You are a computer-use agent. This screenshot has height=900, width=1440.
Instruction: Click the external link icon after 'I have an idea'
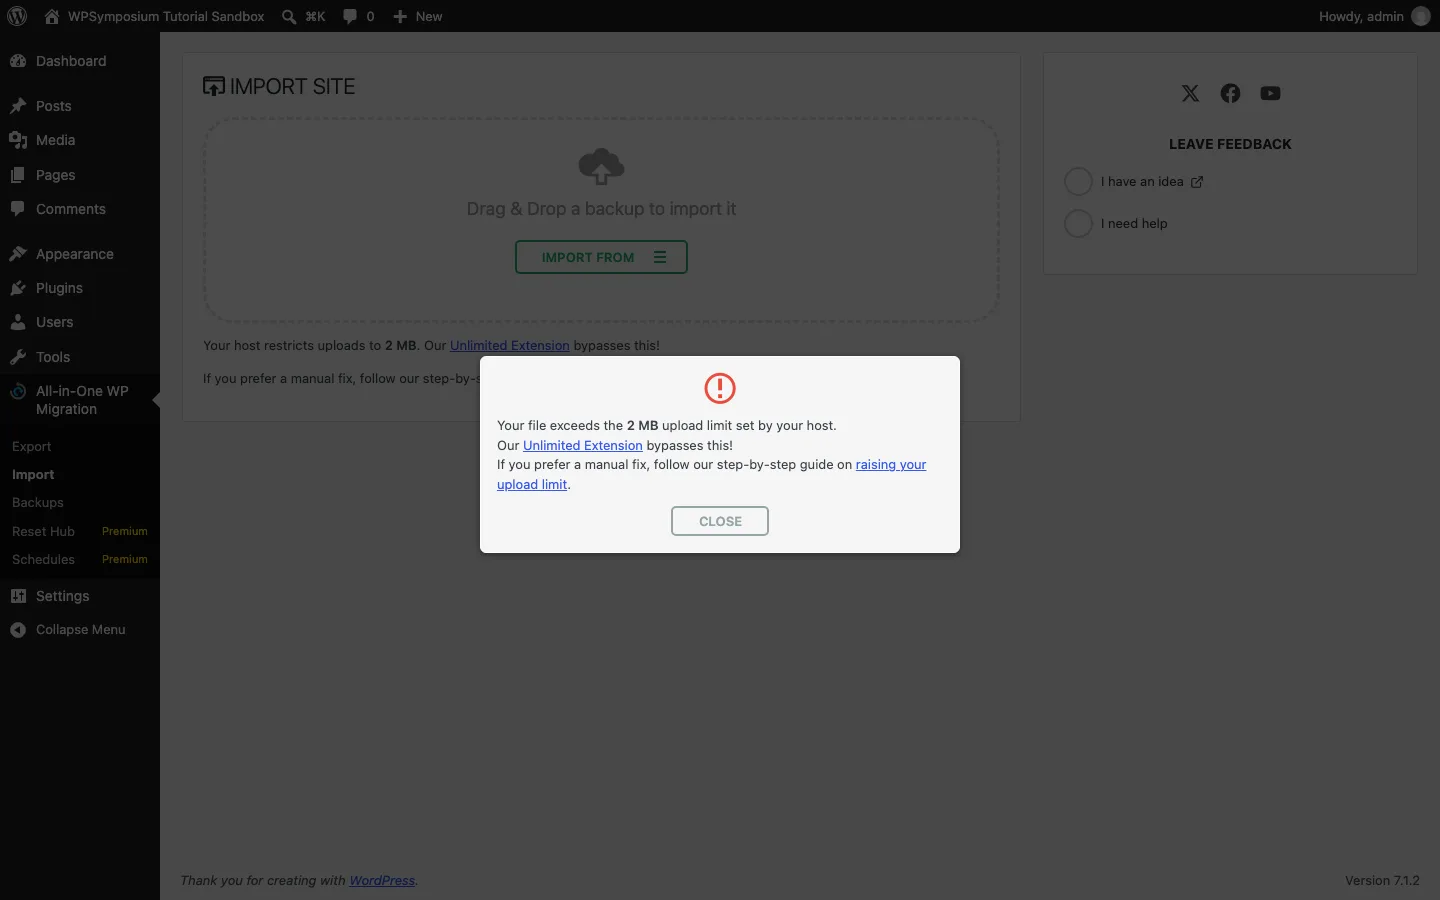point(1197,182)
